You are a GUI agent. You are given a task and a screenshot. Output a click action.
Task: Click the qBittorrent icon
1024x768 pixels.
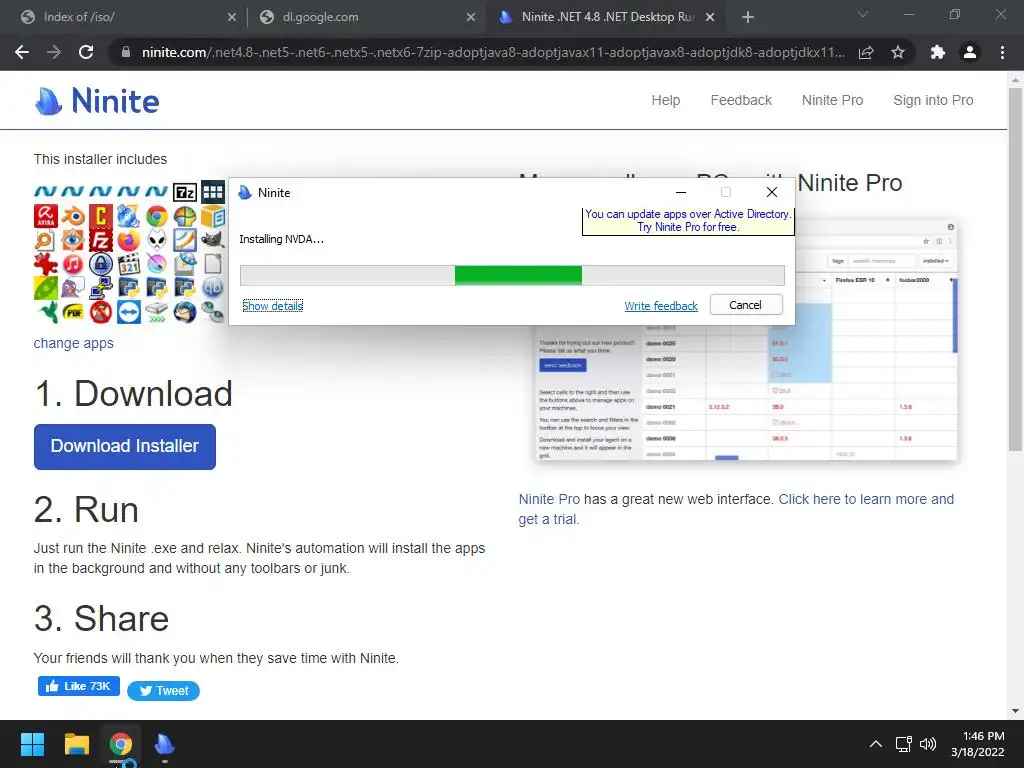pyautogui.click(x=213, y=288)
